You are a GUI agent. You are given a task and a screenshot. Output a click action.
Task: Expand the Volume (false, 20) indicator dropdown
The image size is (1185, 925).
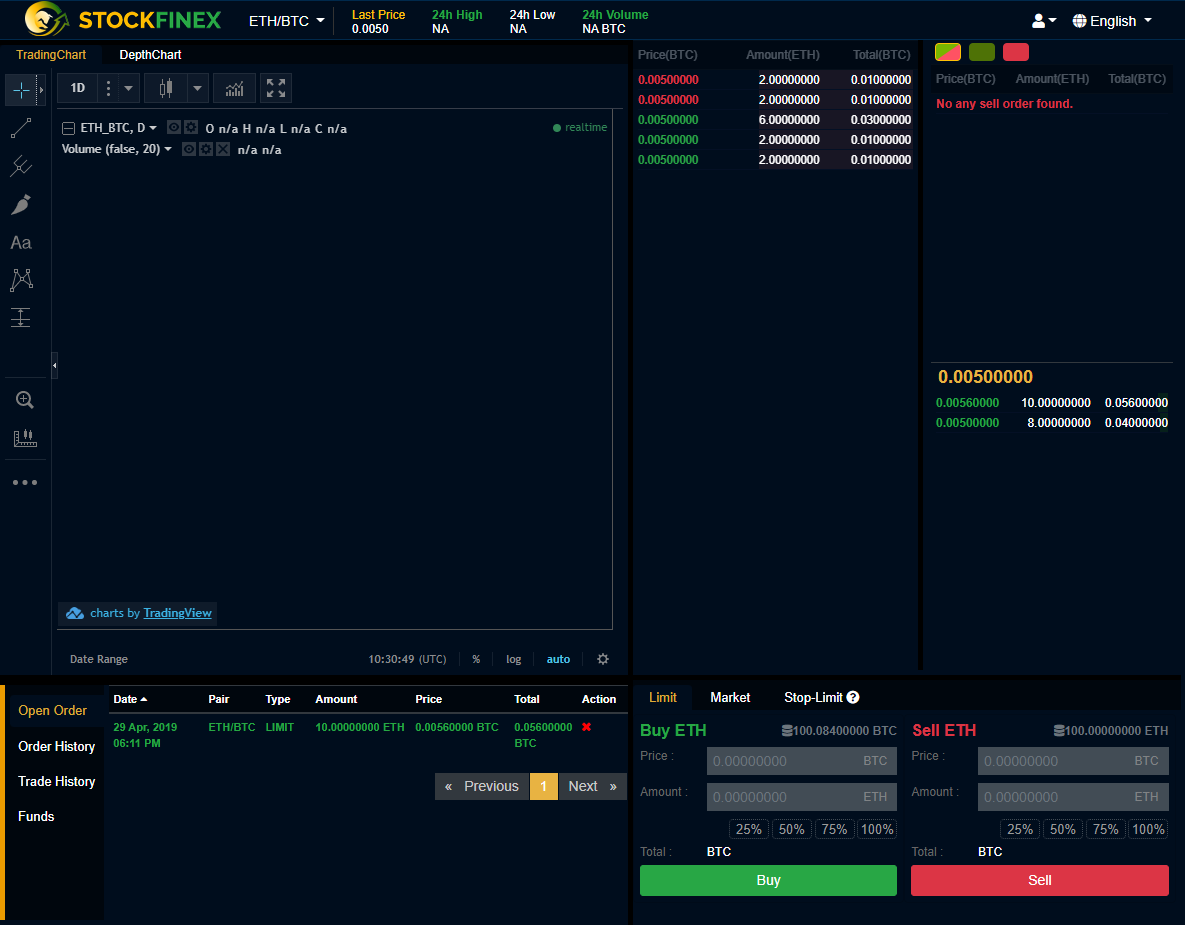tap(166, 149)
